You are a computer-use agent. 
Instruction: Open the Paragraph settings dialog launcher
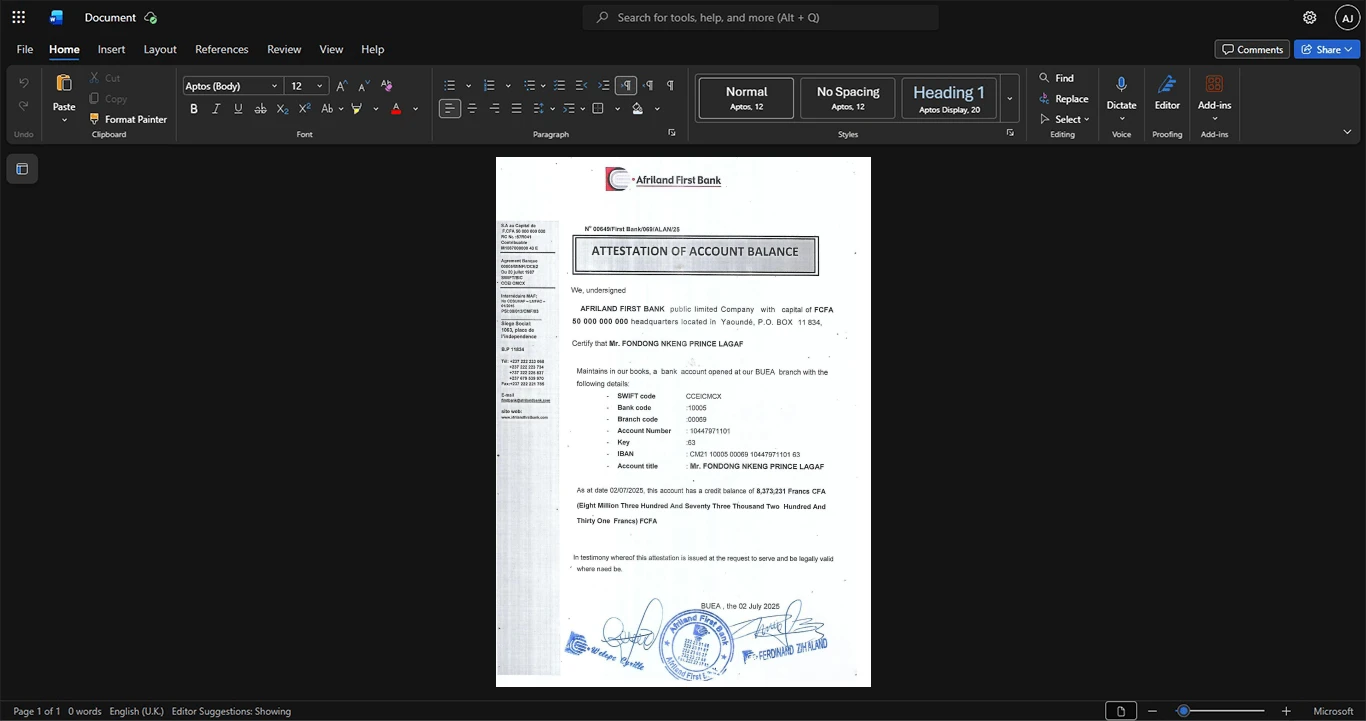[x=672, y=133]
